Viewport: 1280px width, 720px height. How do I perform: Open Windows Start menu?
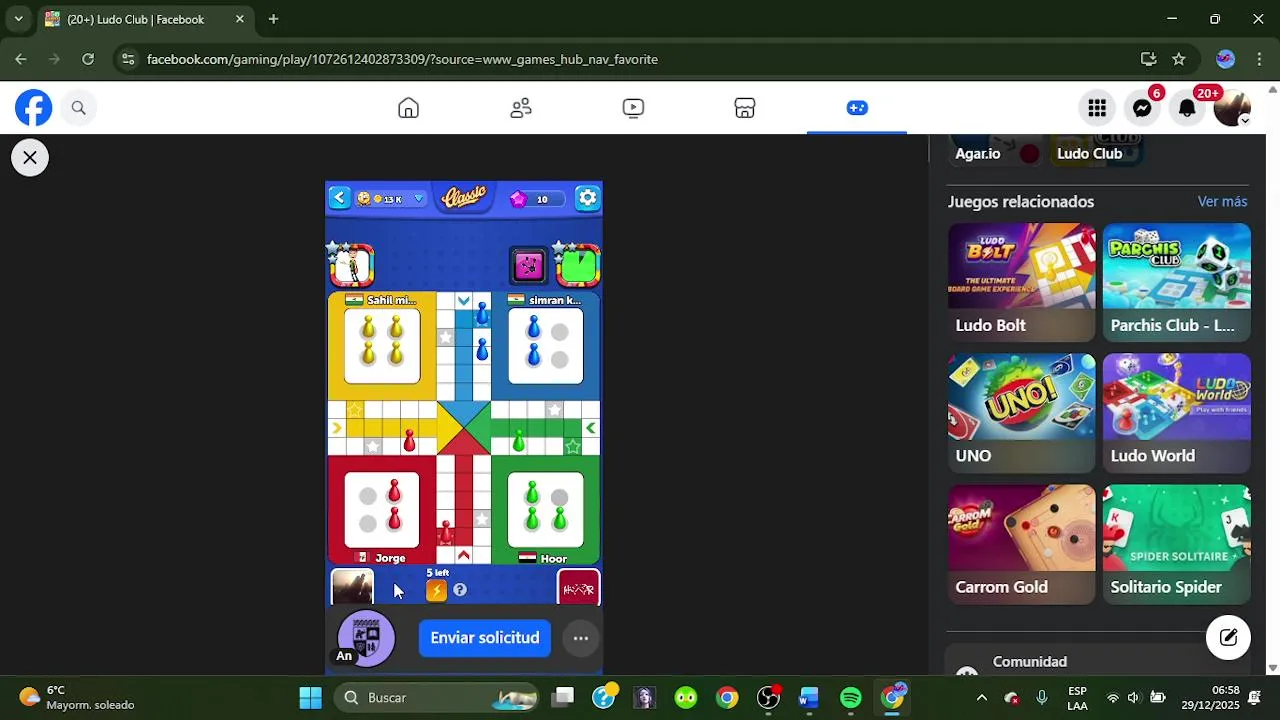click(310, 697)
